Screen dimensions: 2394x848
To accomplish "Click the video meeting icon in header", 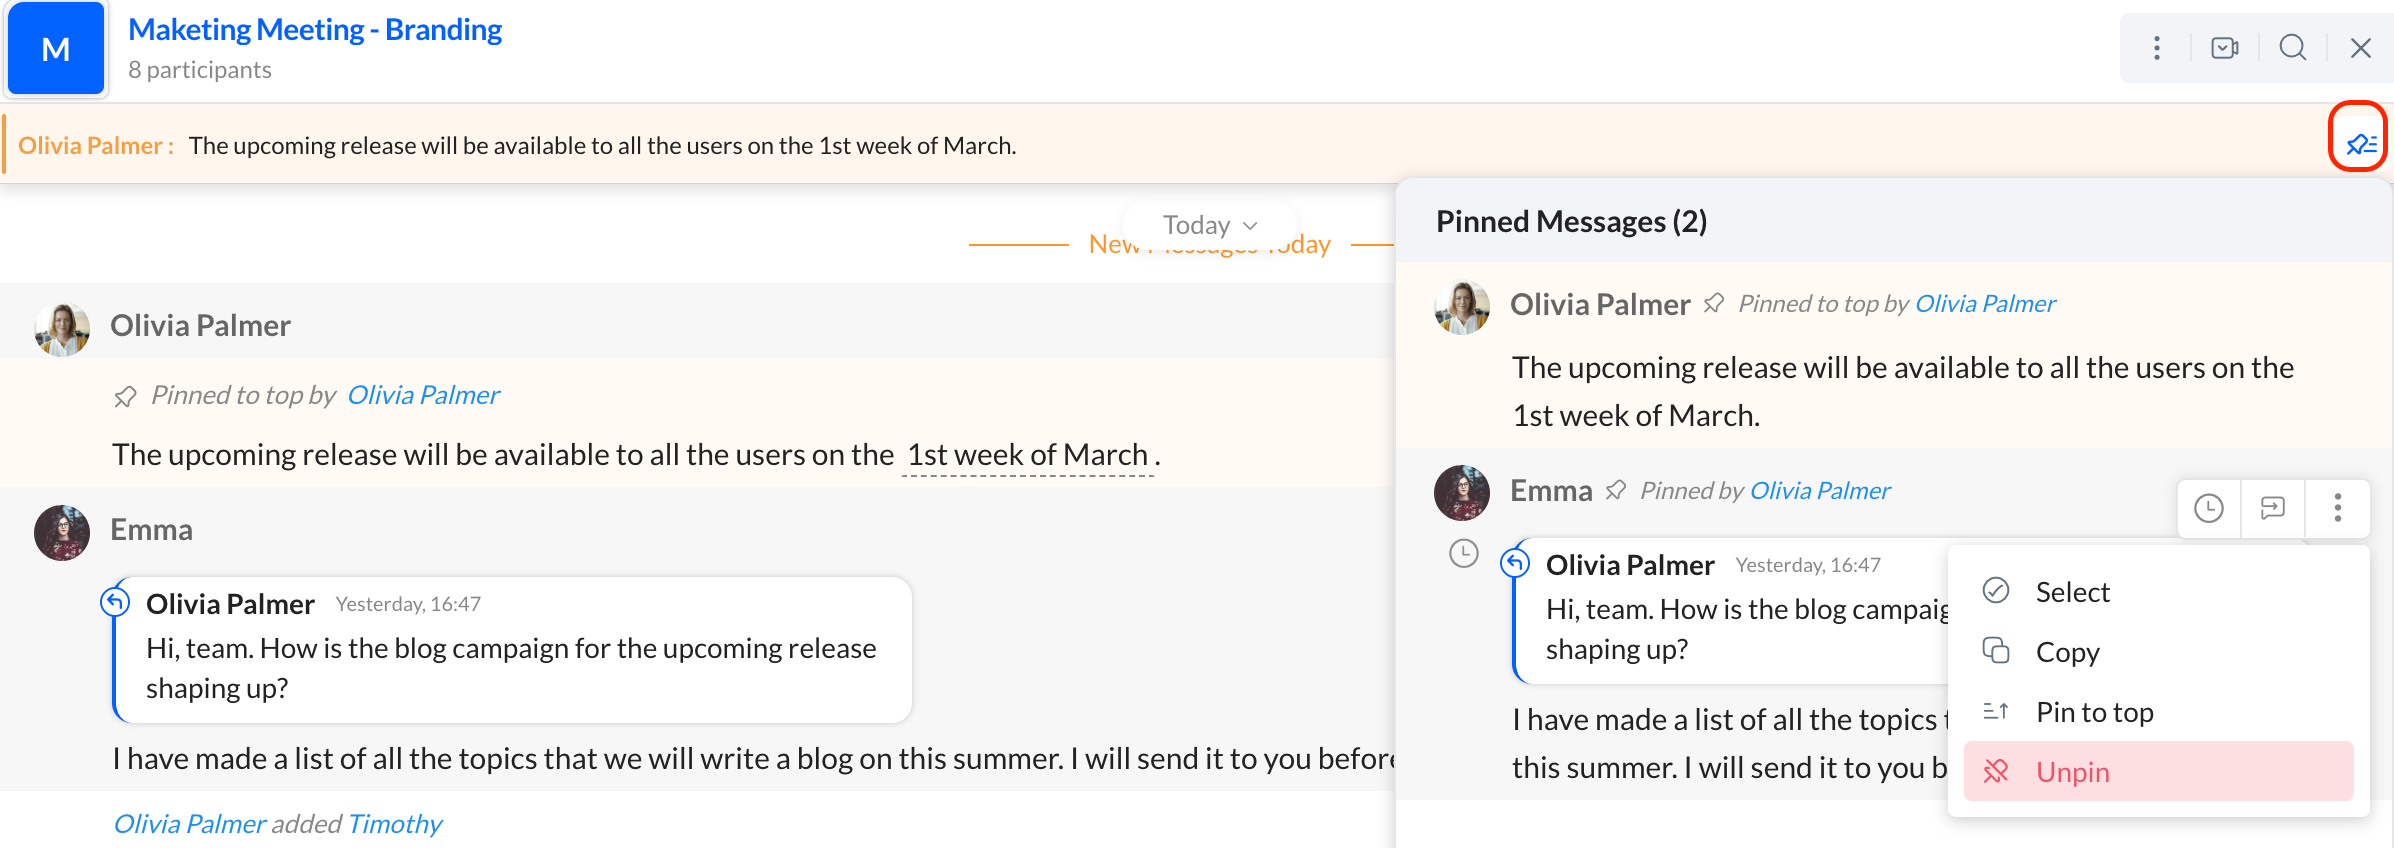I will [2224, 48].
